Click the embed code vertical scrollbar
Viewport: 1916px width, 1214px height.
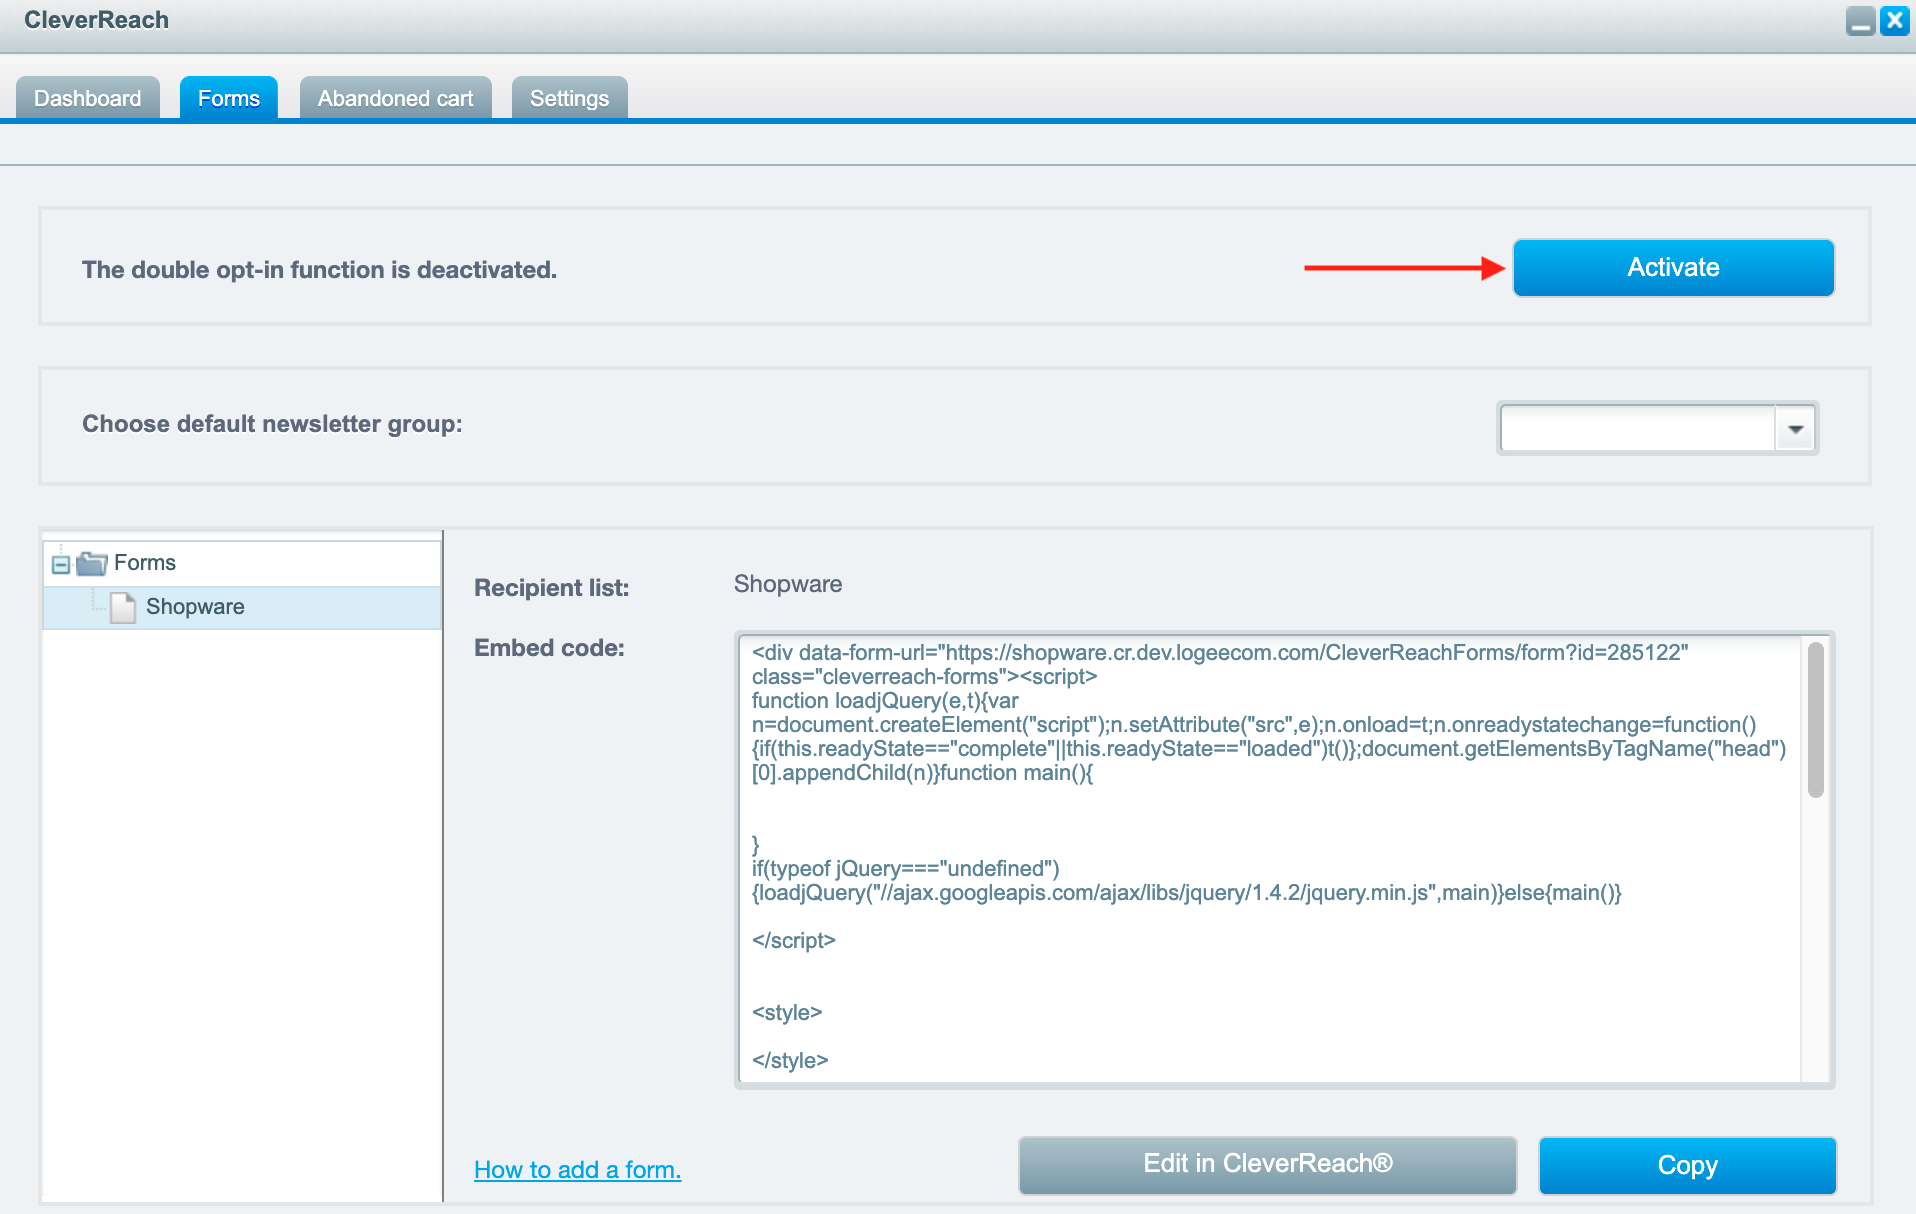click(x=1815, y=720)
